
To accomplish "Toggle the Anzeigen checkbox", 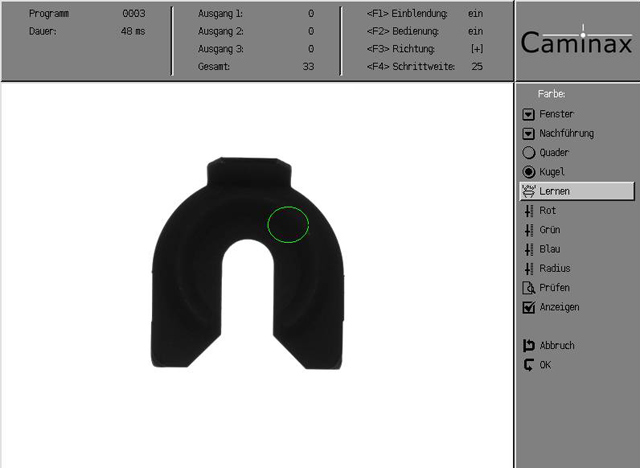I will point(529,307).
